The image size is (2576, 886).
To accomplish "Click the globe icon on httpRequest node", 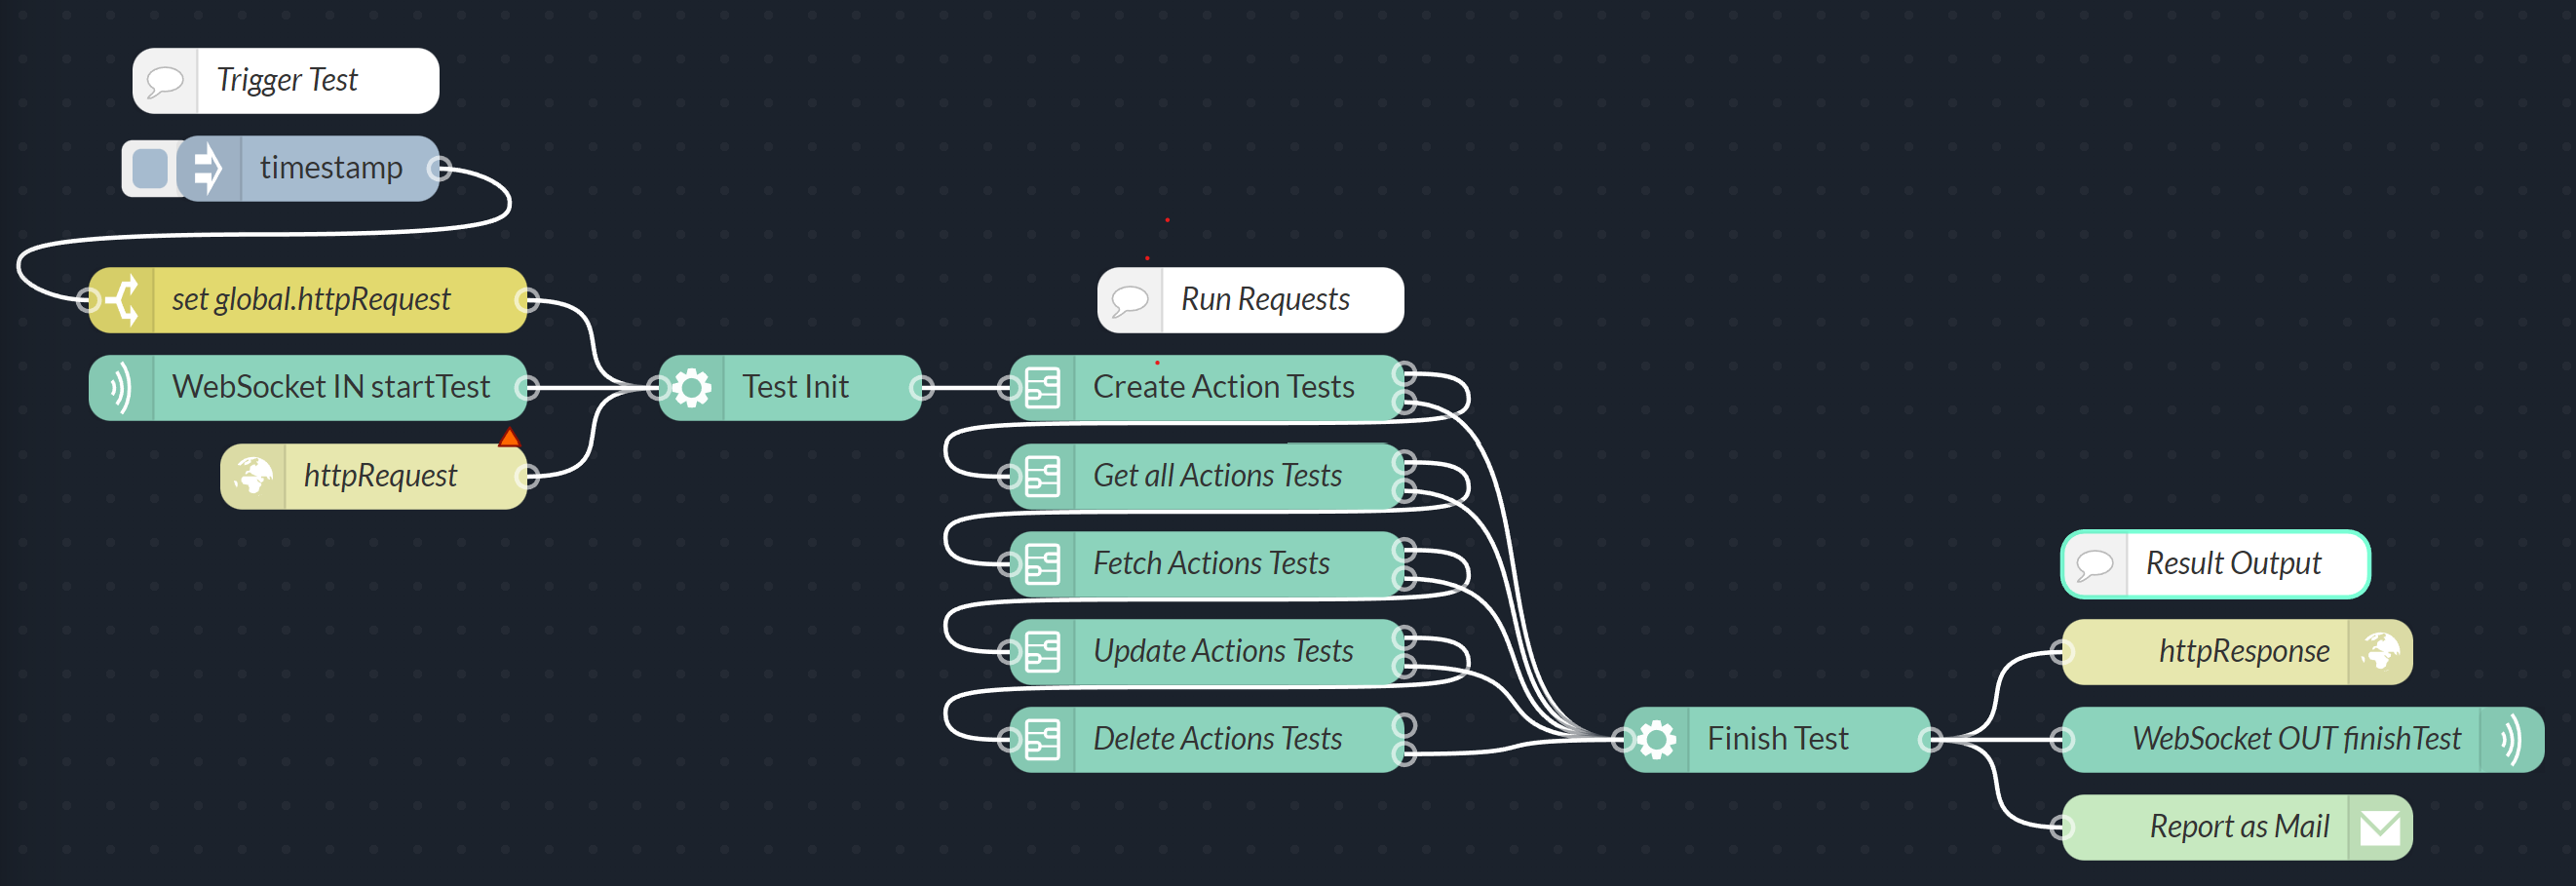I will coord(254,476).
